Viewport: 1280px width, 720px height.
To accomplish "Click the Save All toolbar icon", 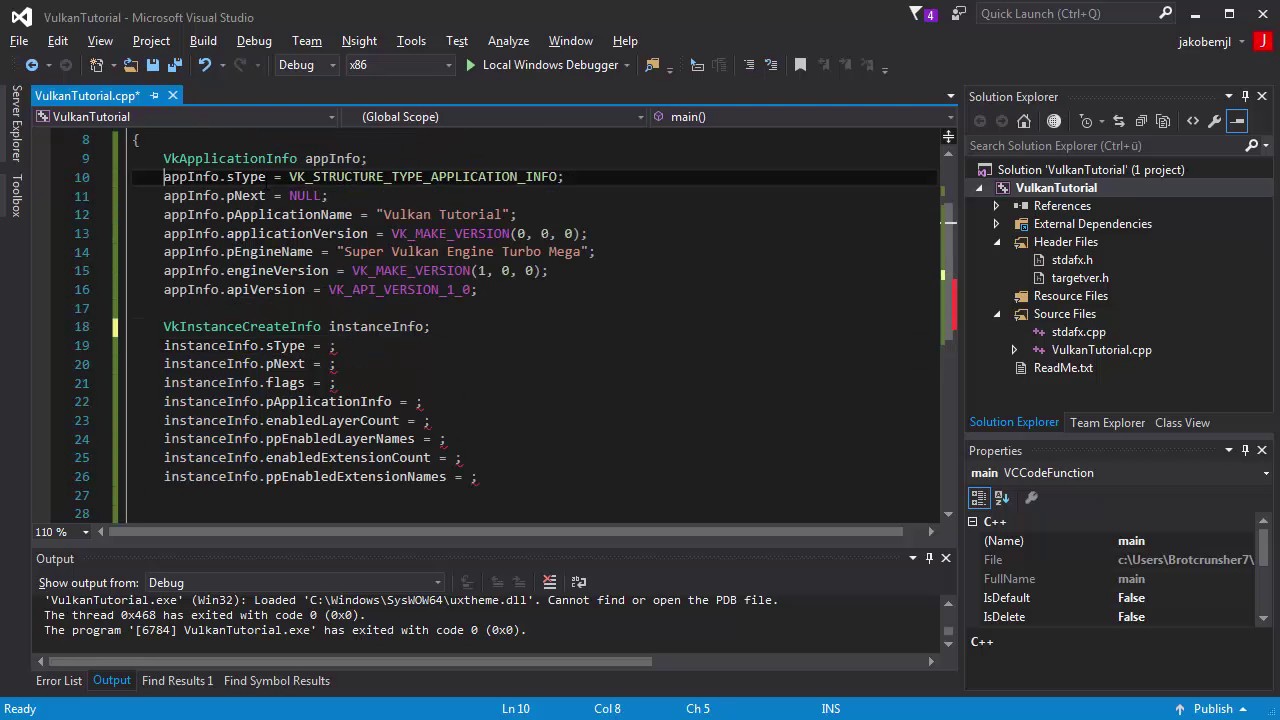I will pos(175,65).
